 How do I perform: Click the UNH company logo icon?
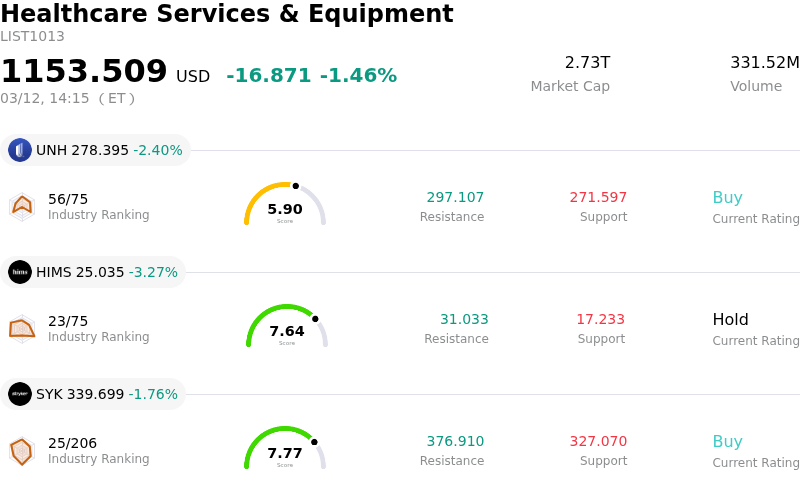pyautogui.click(x=20, y=150)
